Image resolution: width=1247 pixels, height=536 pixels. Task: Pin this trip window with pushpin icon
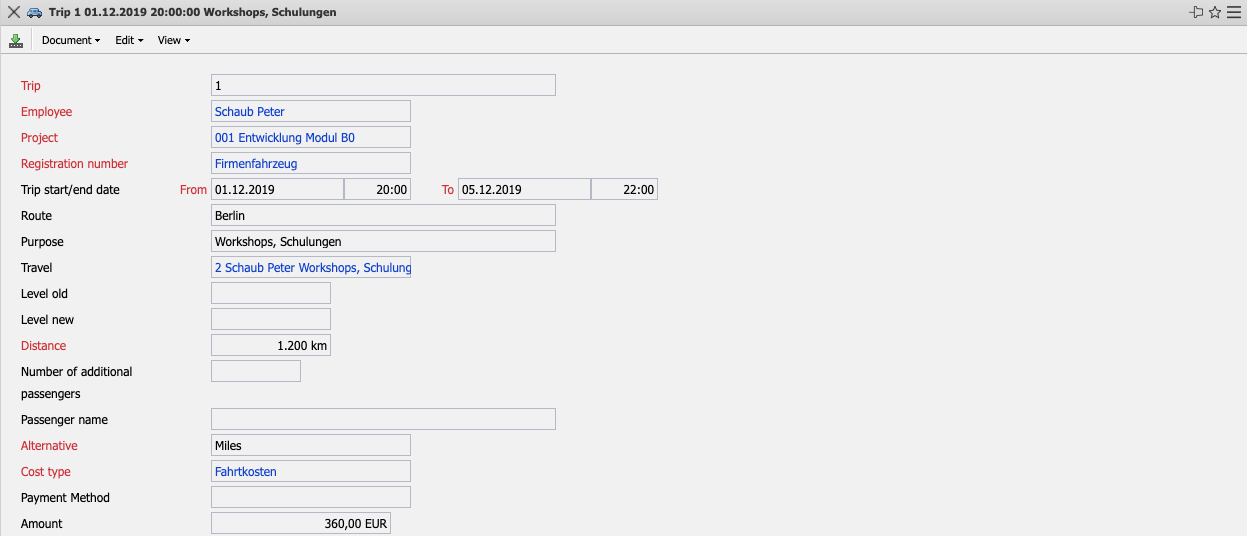1196,12
